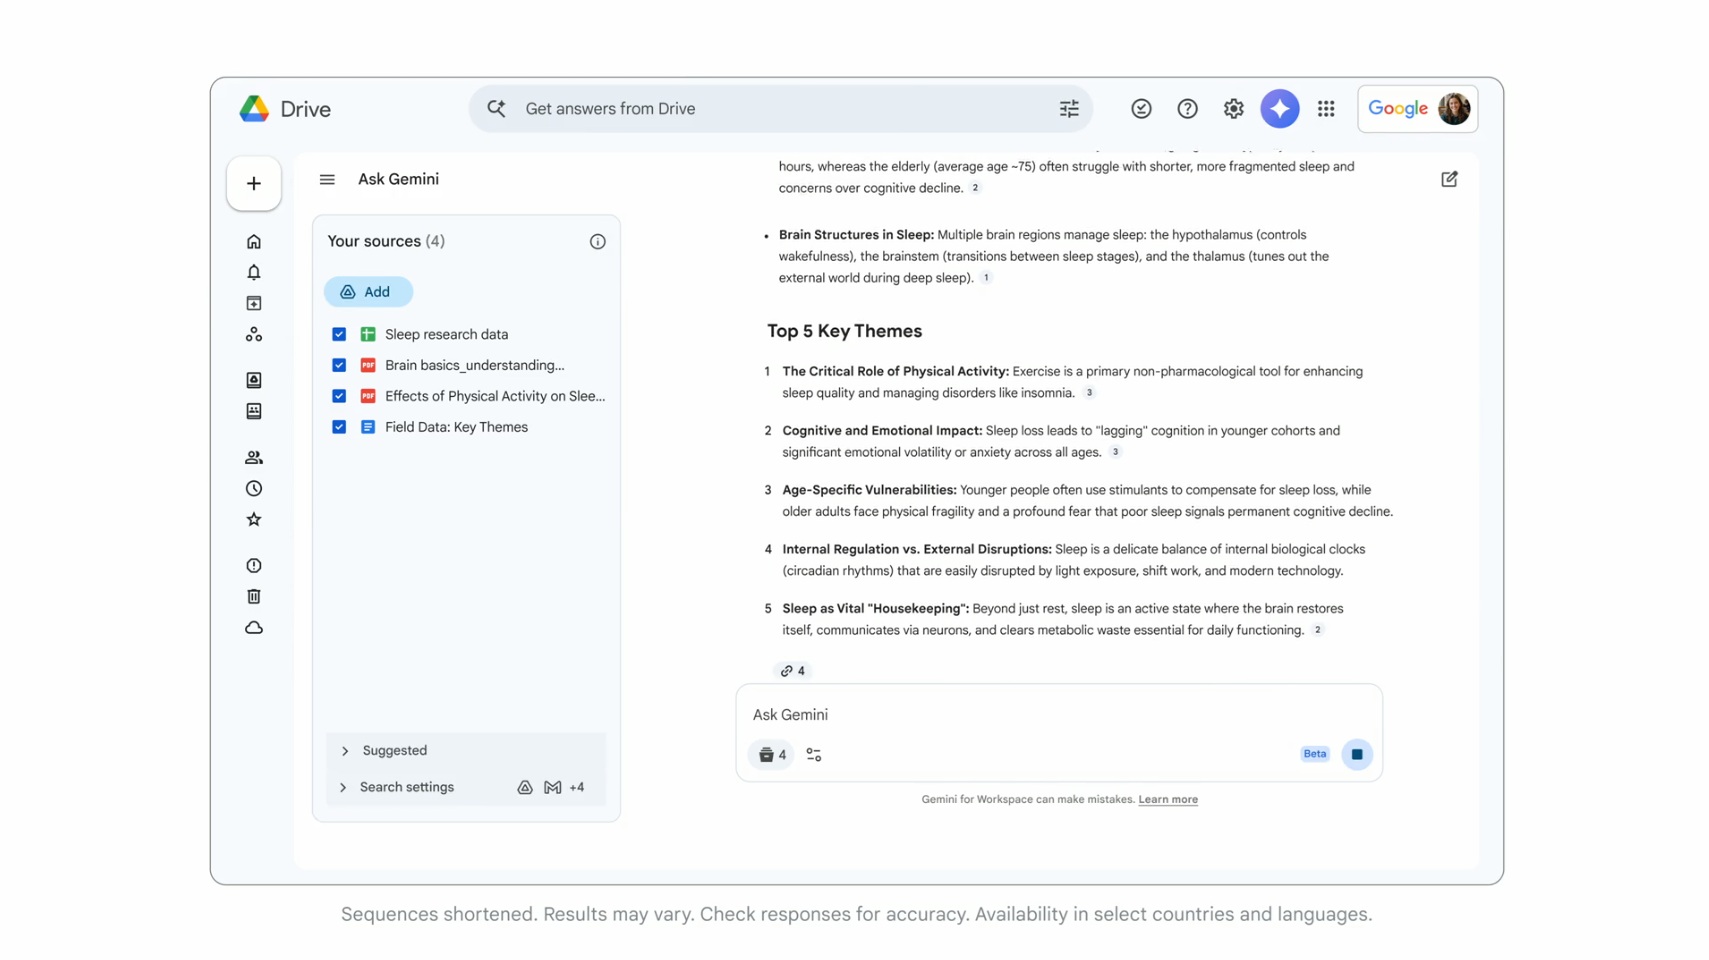The height and width of the screenshot is (960, 1709).
Task: Uncheck Brain basics_understanding source
Action: click(339, 366)
